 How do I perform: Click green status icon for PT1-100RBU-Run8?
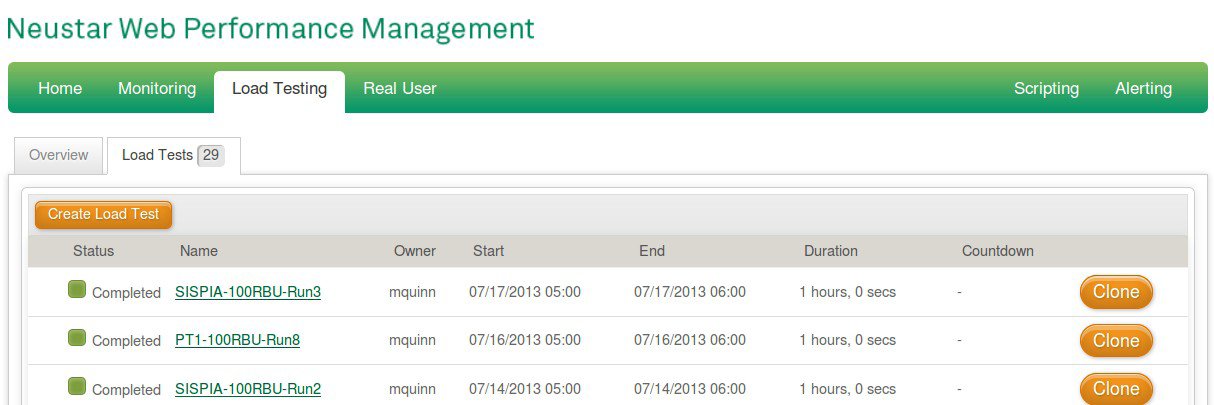click(x=77, y=338)
